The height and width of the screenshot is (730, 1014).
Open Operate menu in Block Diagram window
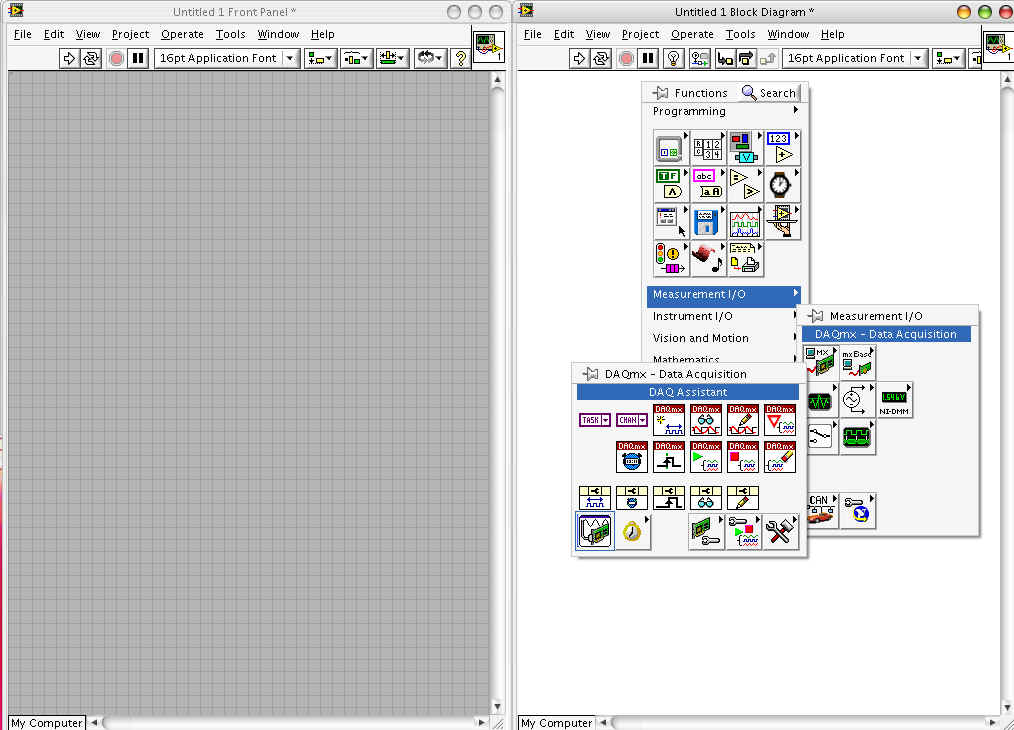pyautogui.click(x=692, y=34)
